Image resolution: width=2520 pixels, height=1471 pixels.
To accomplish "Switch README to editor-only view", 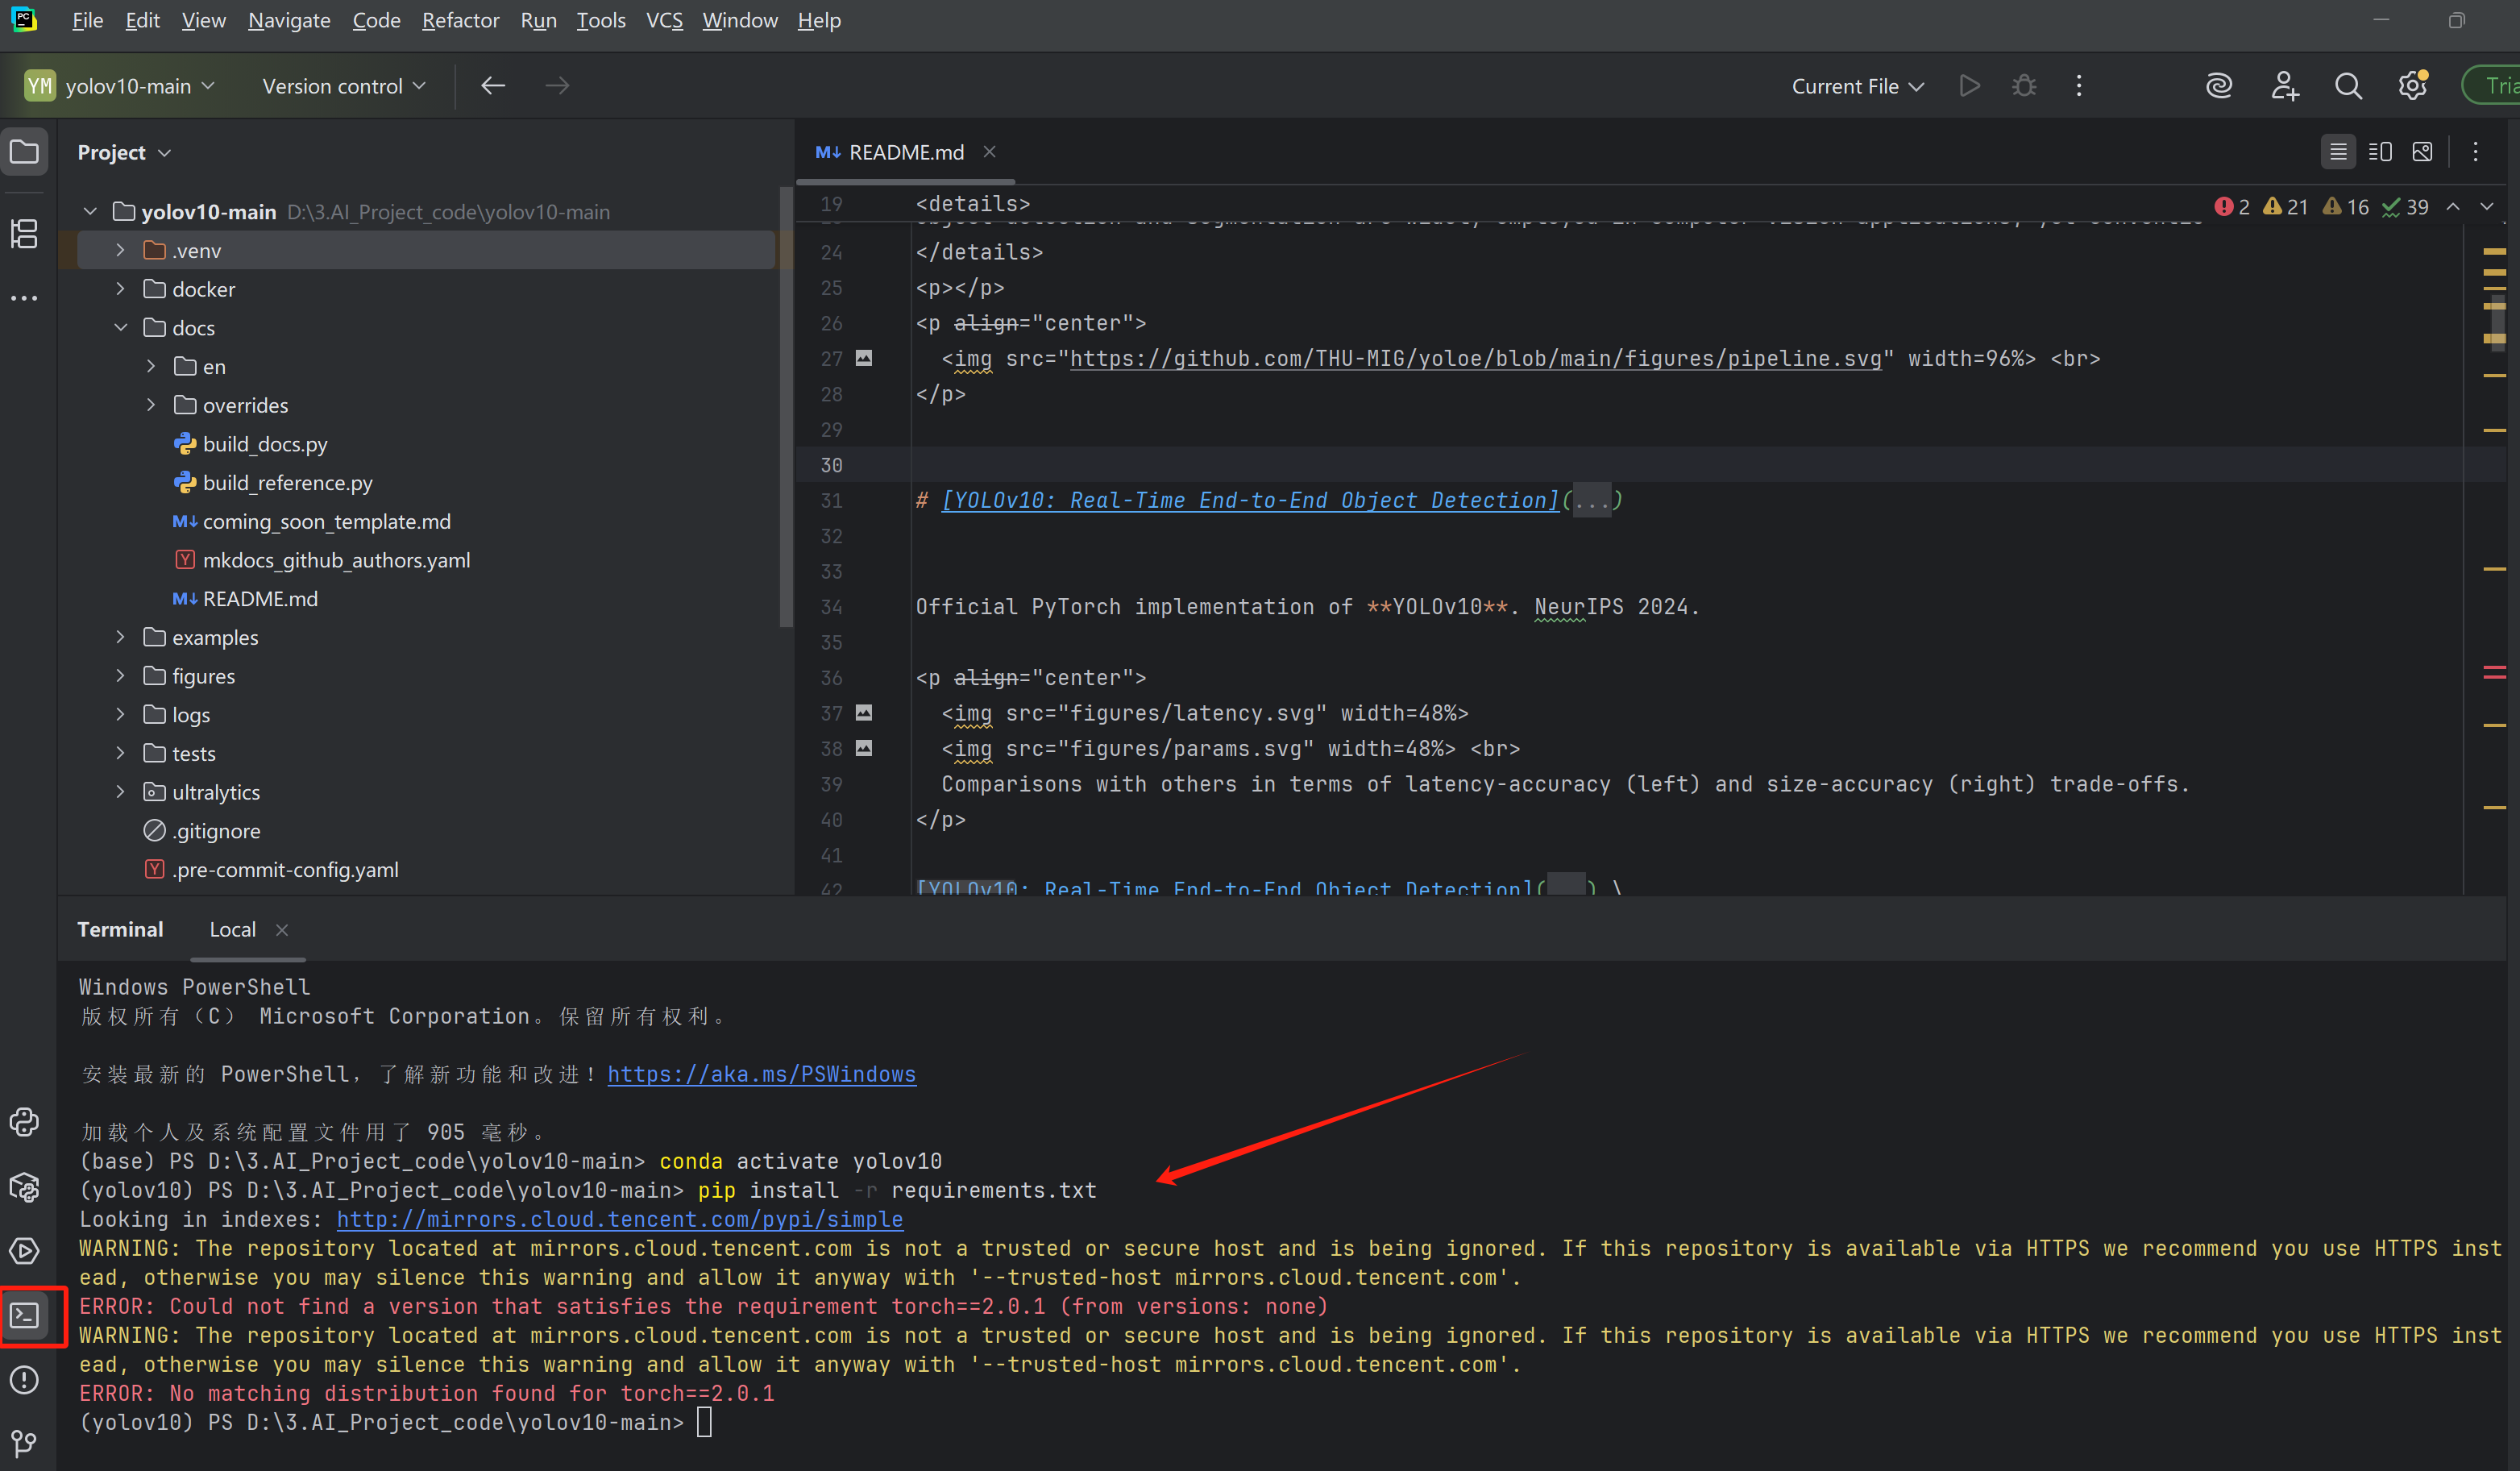I will click(2339, 151).
